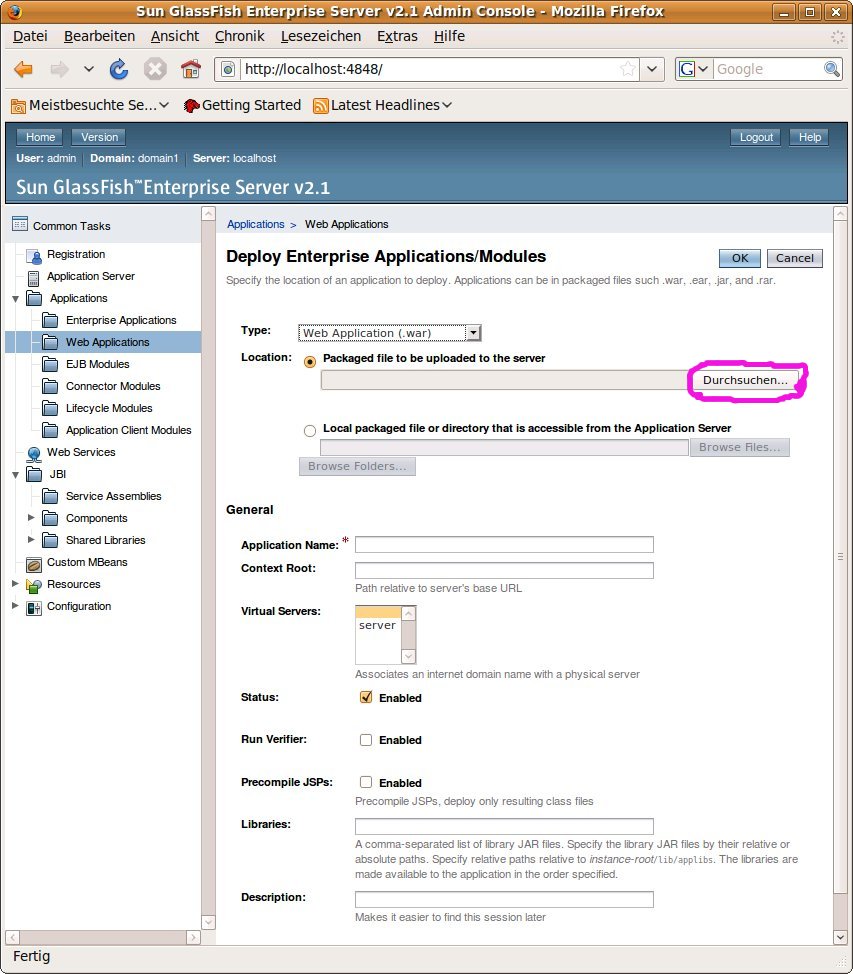This screenshot has width=853, height=974.
Task: Click the Firefox home icon
Action: [190, 69]
